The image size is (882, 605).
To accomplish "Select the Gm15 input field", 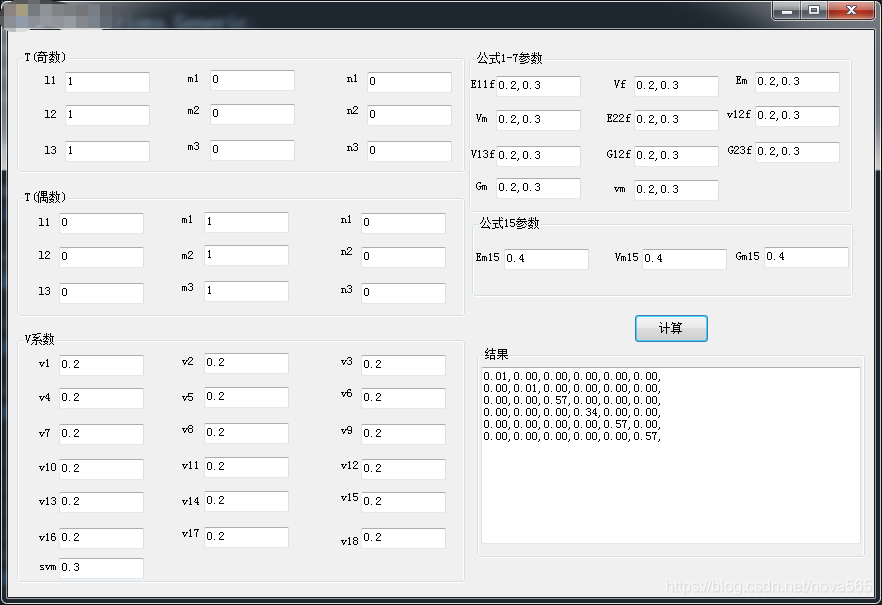I will 806,257.
